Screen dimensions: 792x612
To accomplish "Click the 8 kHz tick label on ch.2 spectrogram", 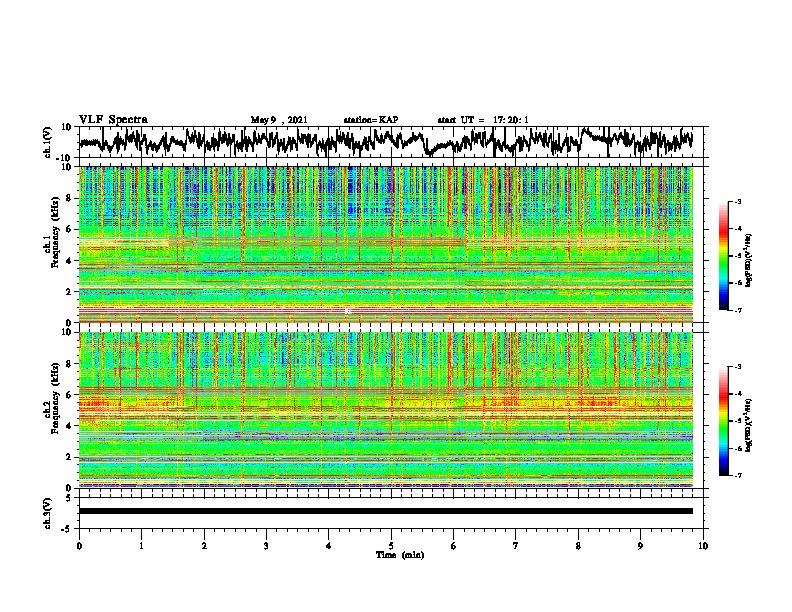I will pyautogui.click(x=70, y=364).
